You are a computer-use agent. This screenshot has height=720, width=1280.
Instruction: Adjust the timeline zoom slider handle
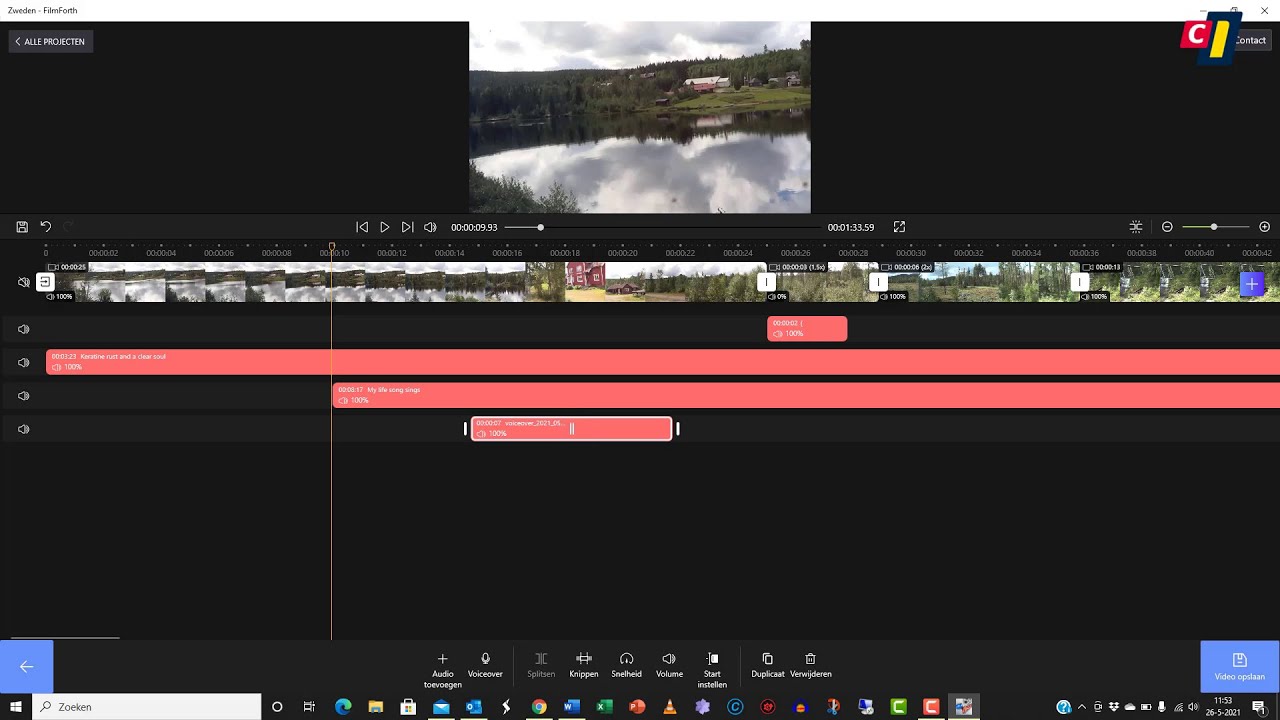point(1214,227)
